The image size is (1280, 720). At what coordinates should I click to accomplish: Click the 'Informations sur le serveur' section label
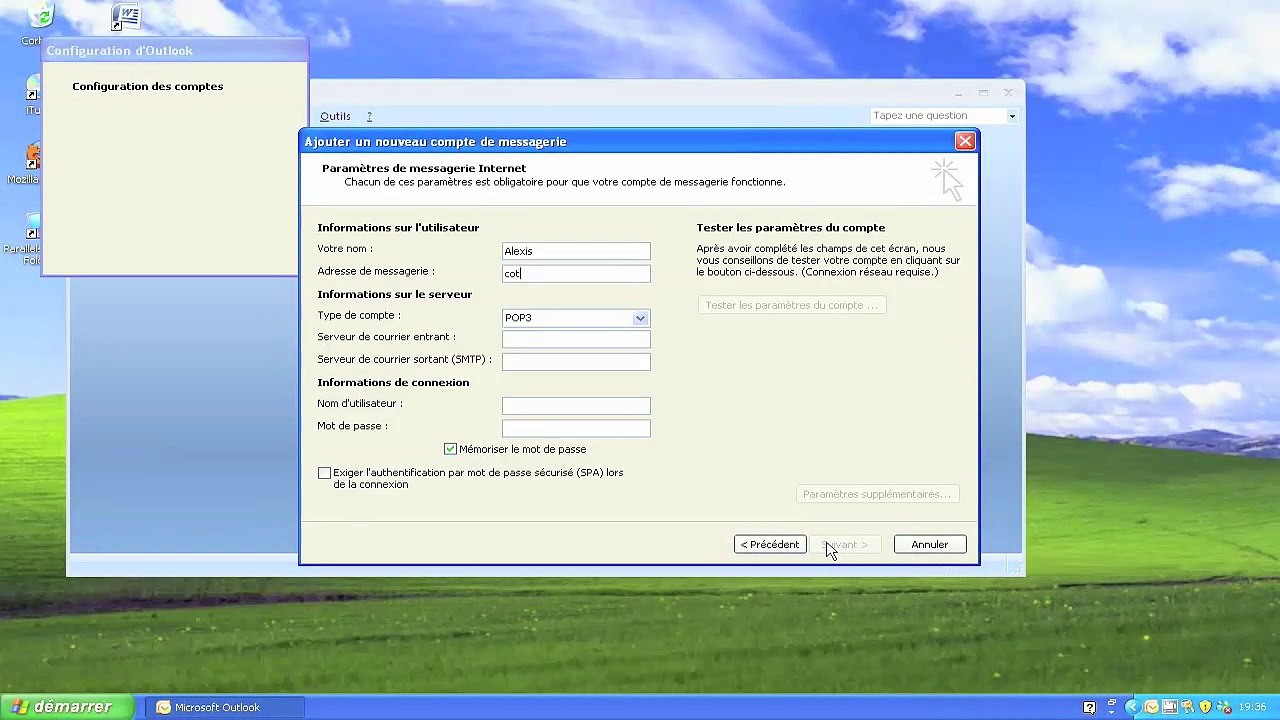coord(394,294)
